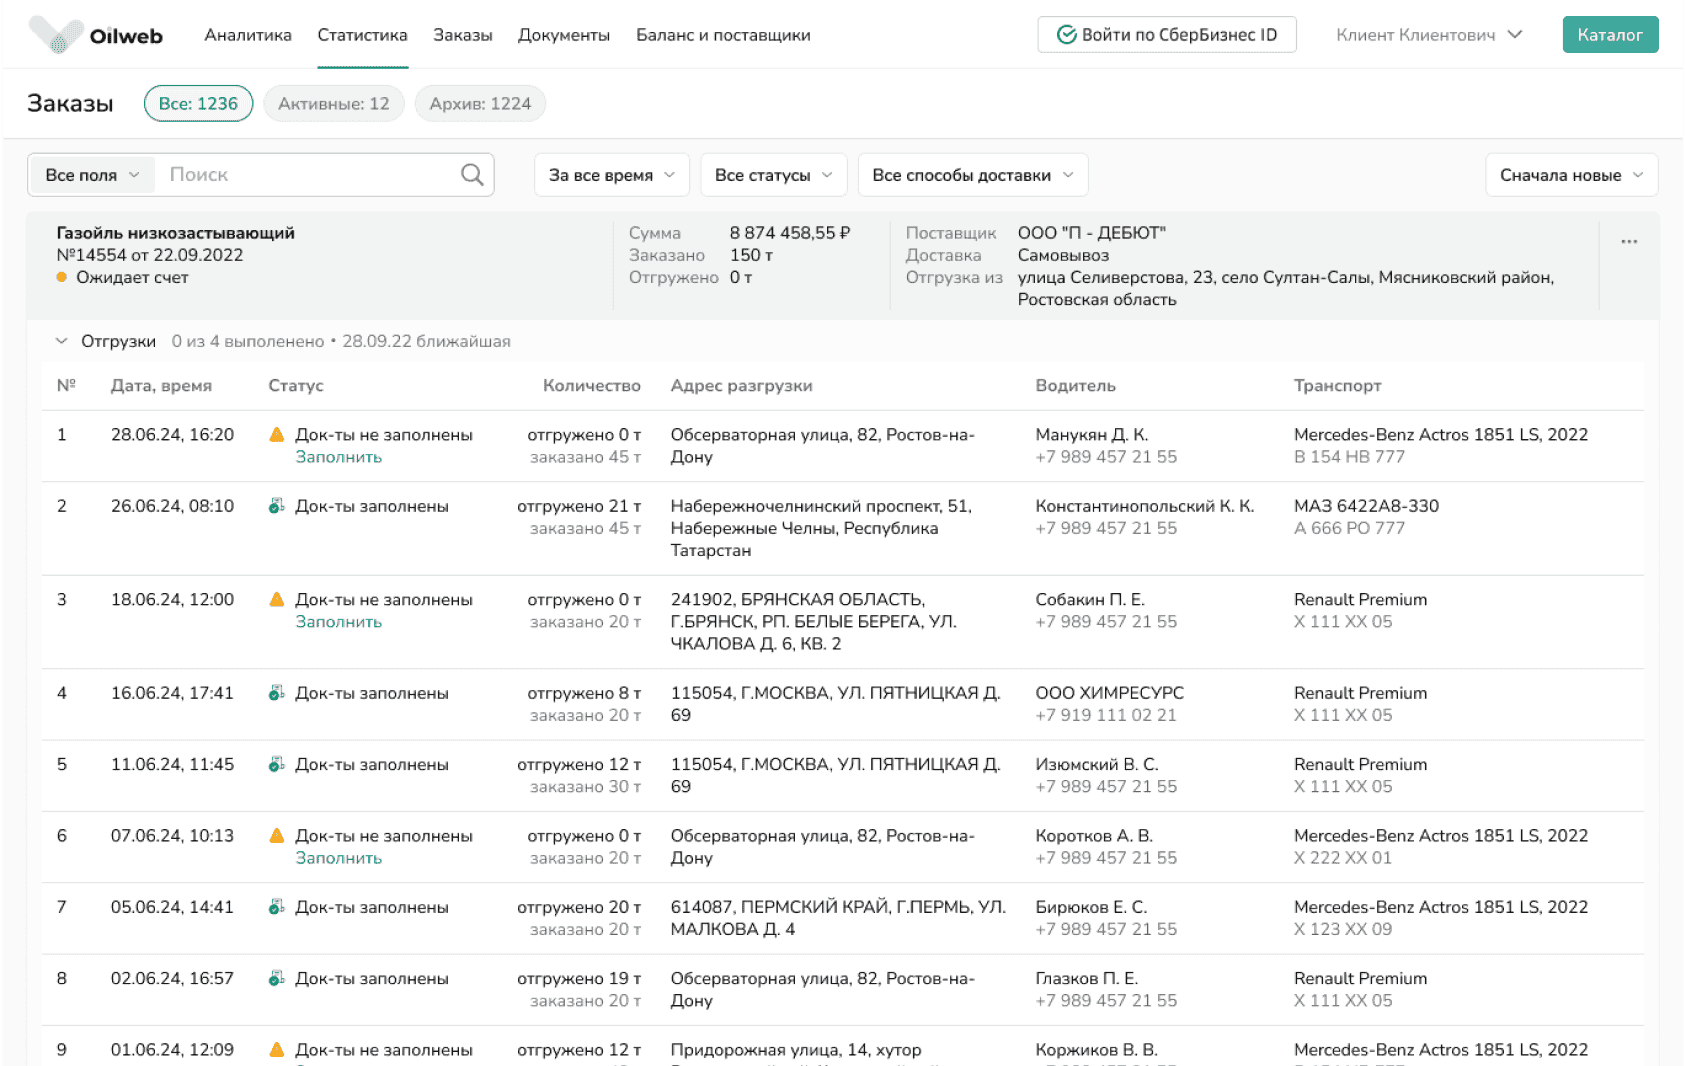Screen dimensions: 1686x1066
Task: Click phone +7 919 111 02 21
Action: pos(1106,715)
